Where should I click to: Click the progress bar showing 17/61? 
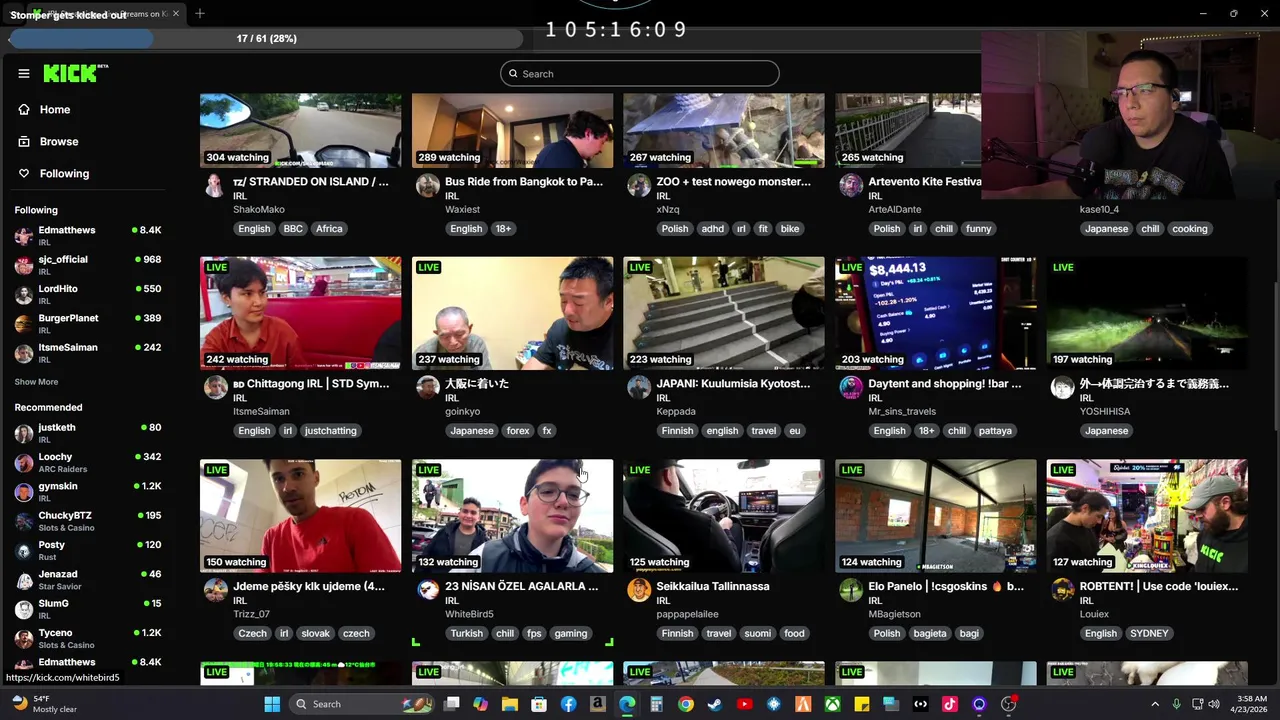(266, 38)
